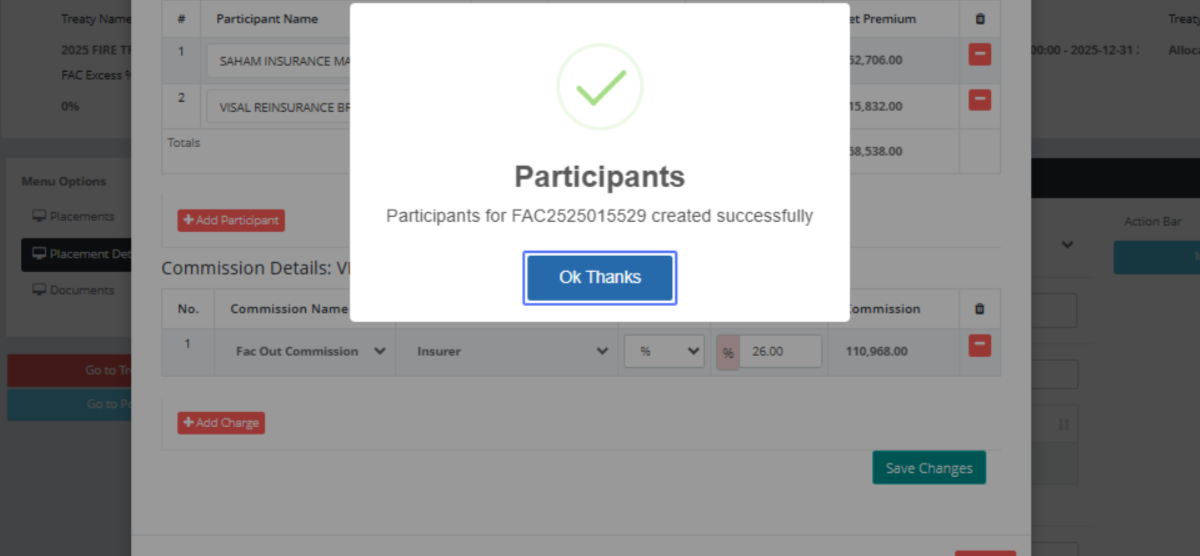Image resolution: width=1200 pixels, height=556 pixels.
Task: Expand the Insurer dropdown
Action: (512, 351)
